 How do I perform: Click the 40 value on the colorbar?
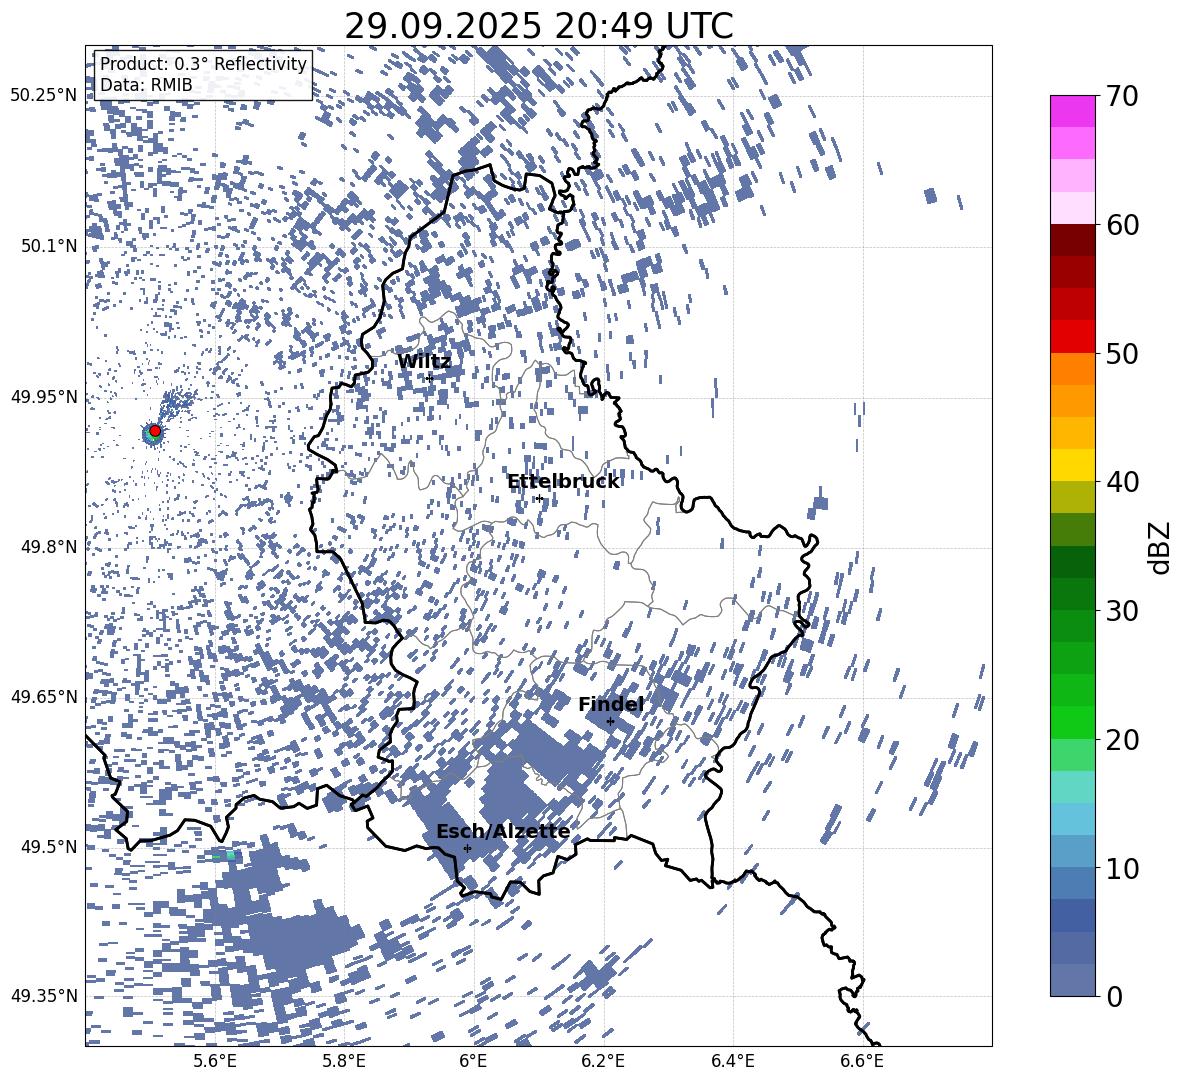[1122, 482]
